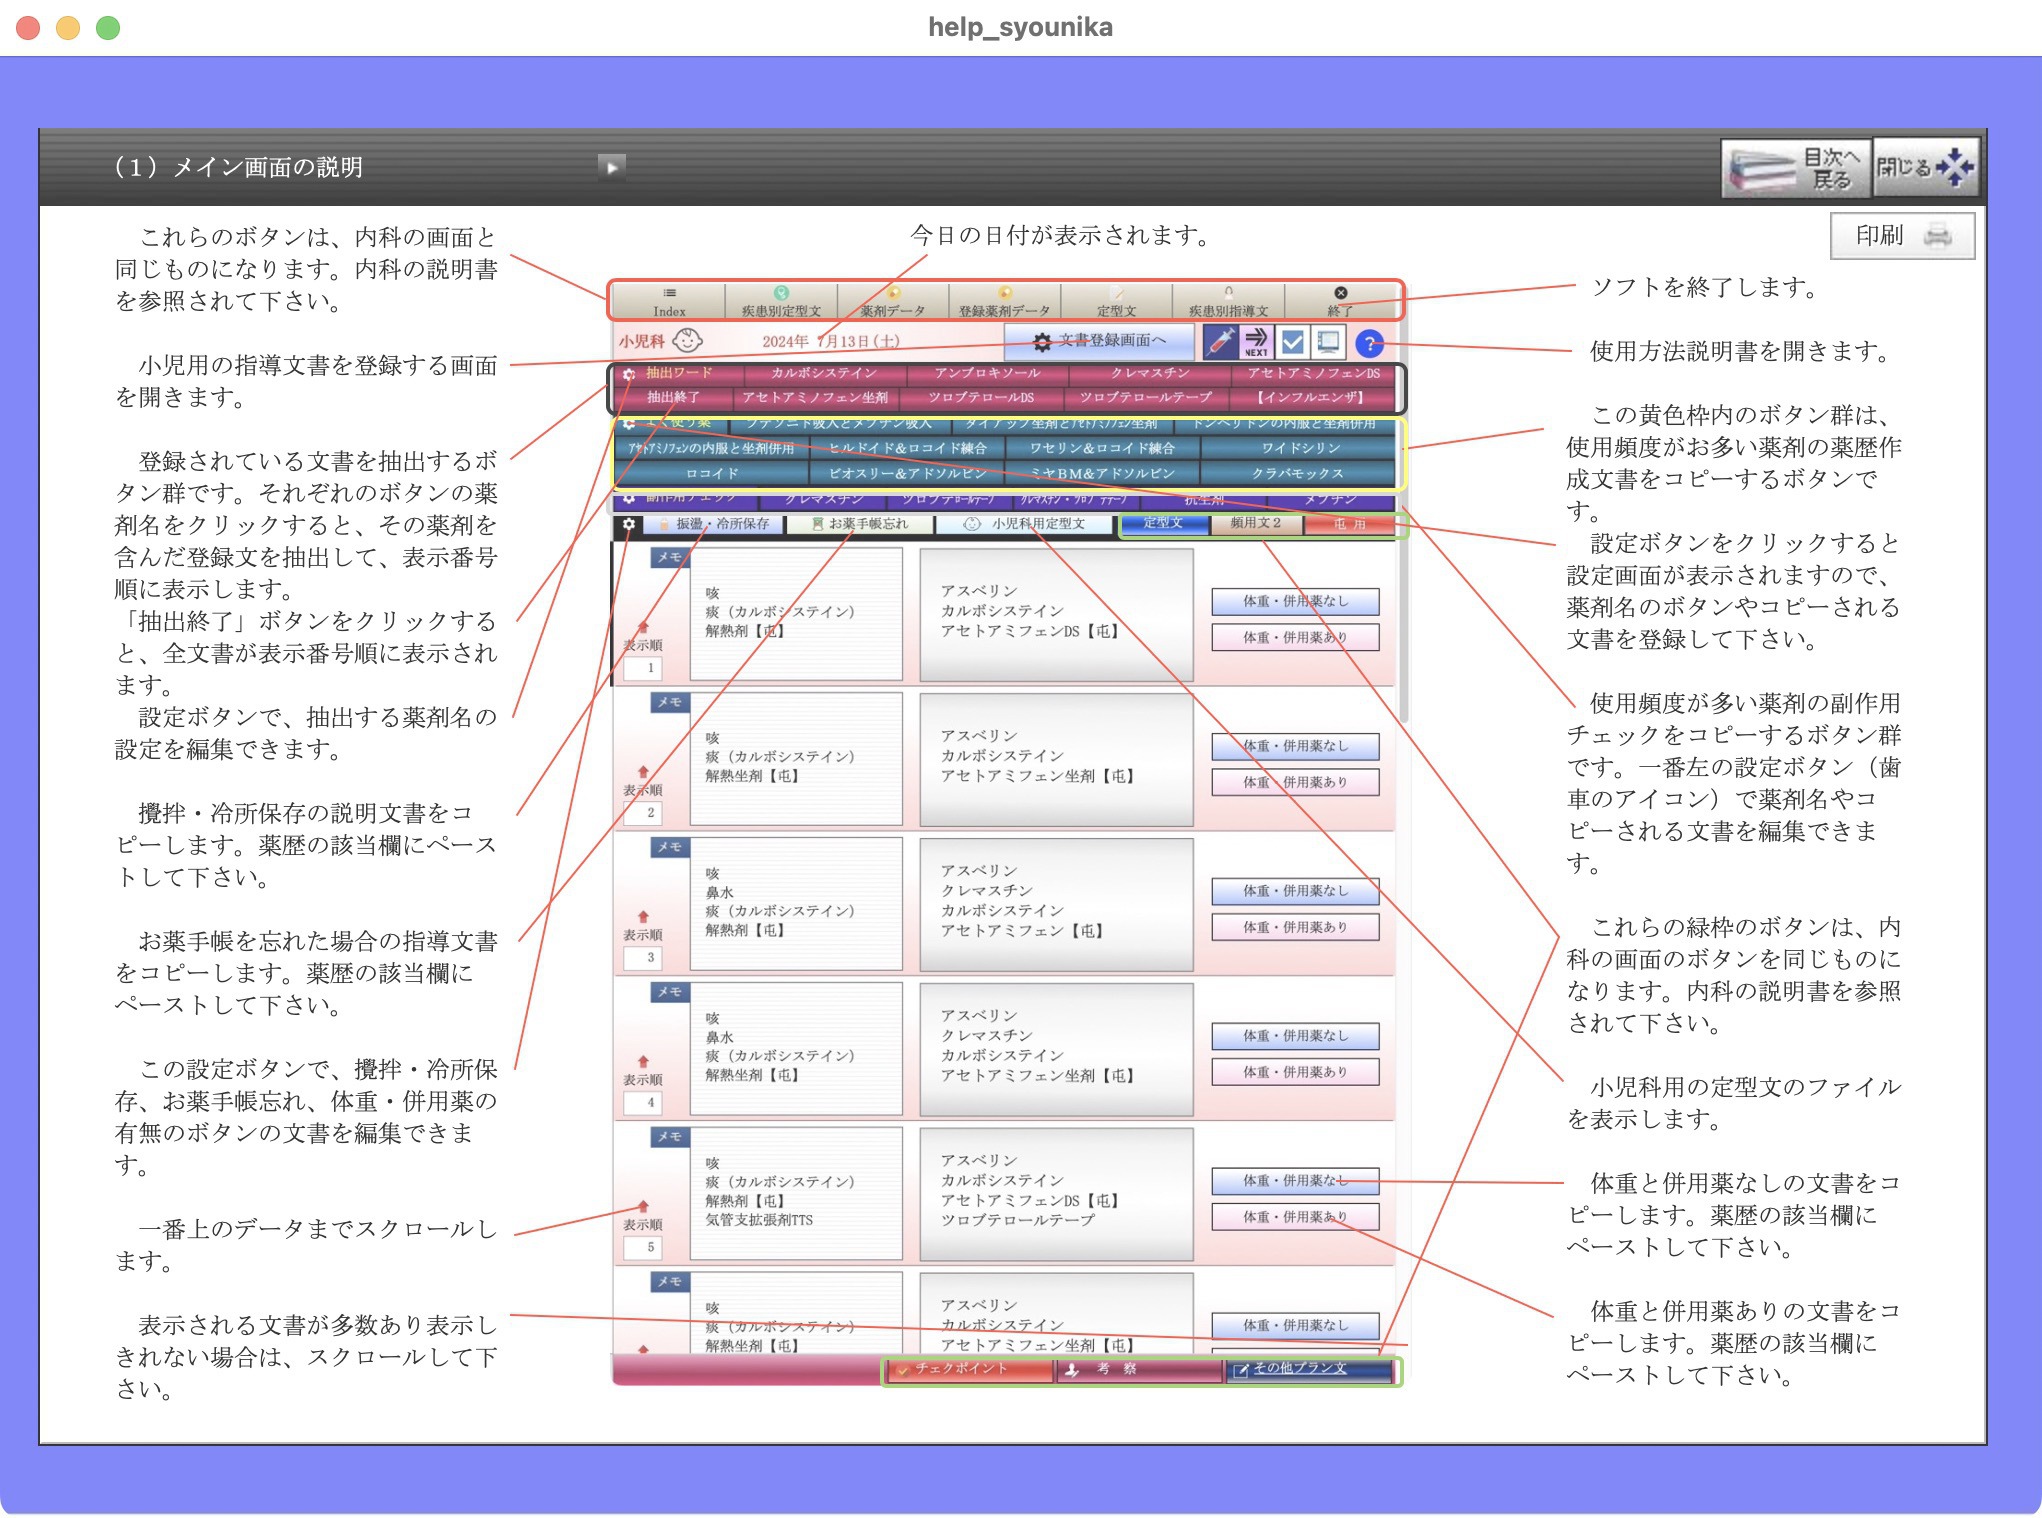The image size is (2042, 1518).
Task: Click the gear icon beside 振盪・冷所保存
Action: pyautogui.click(x=628, y=524)
